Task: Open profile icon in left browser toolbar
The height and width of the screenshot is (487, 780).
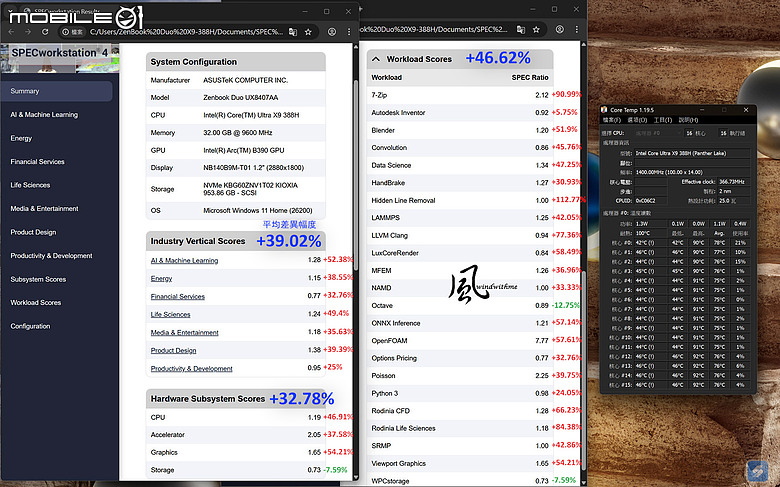Action: pos(331,32)
